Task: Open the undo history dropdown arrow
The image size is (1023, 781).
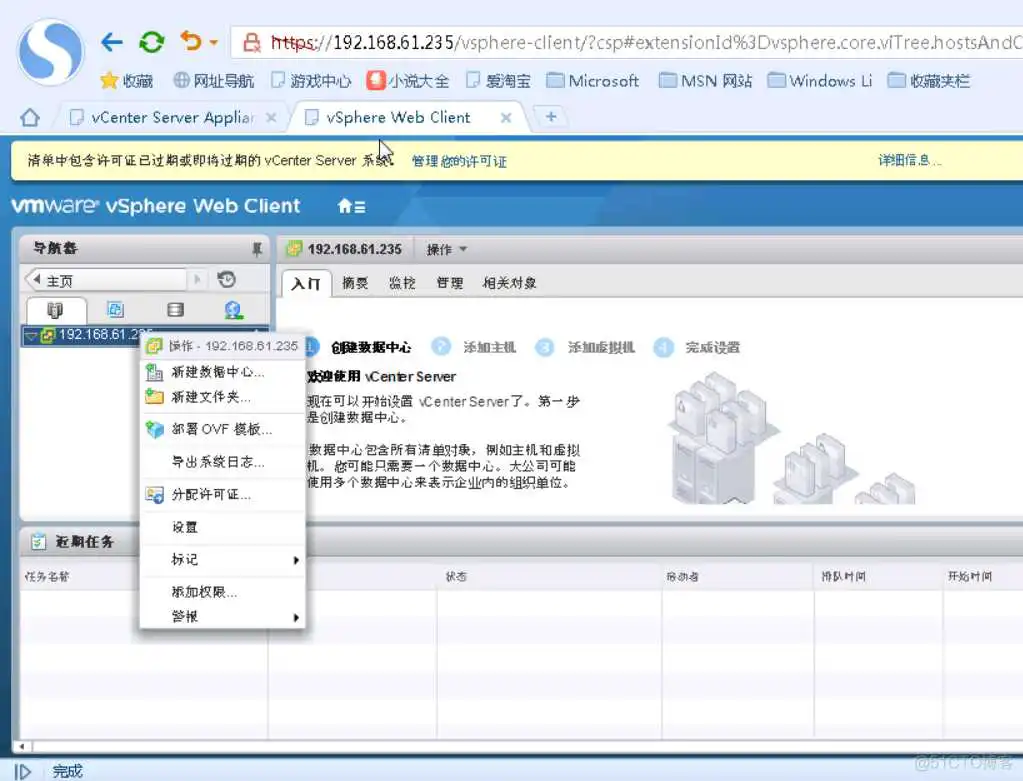Action: 213,43
